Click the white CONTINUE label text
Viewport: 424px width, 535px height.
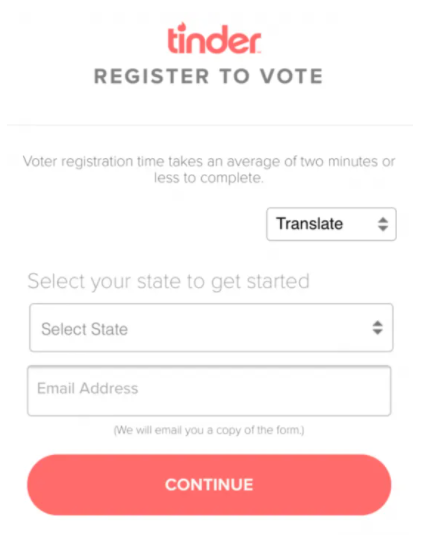click(209, 485)
